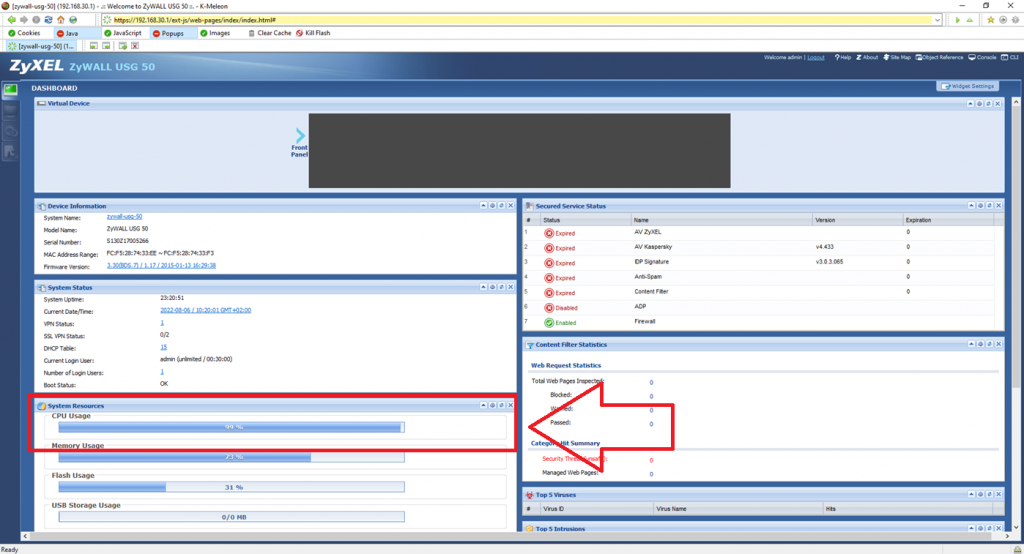This screenshot has width=1024, height=554.
Task: Click the gray forward navigation arrow
Action: 24,20
